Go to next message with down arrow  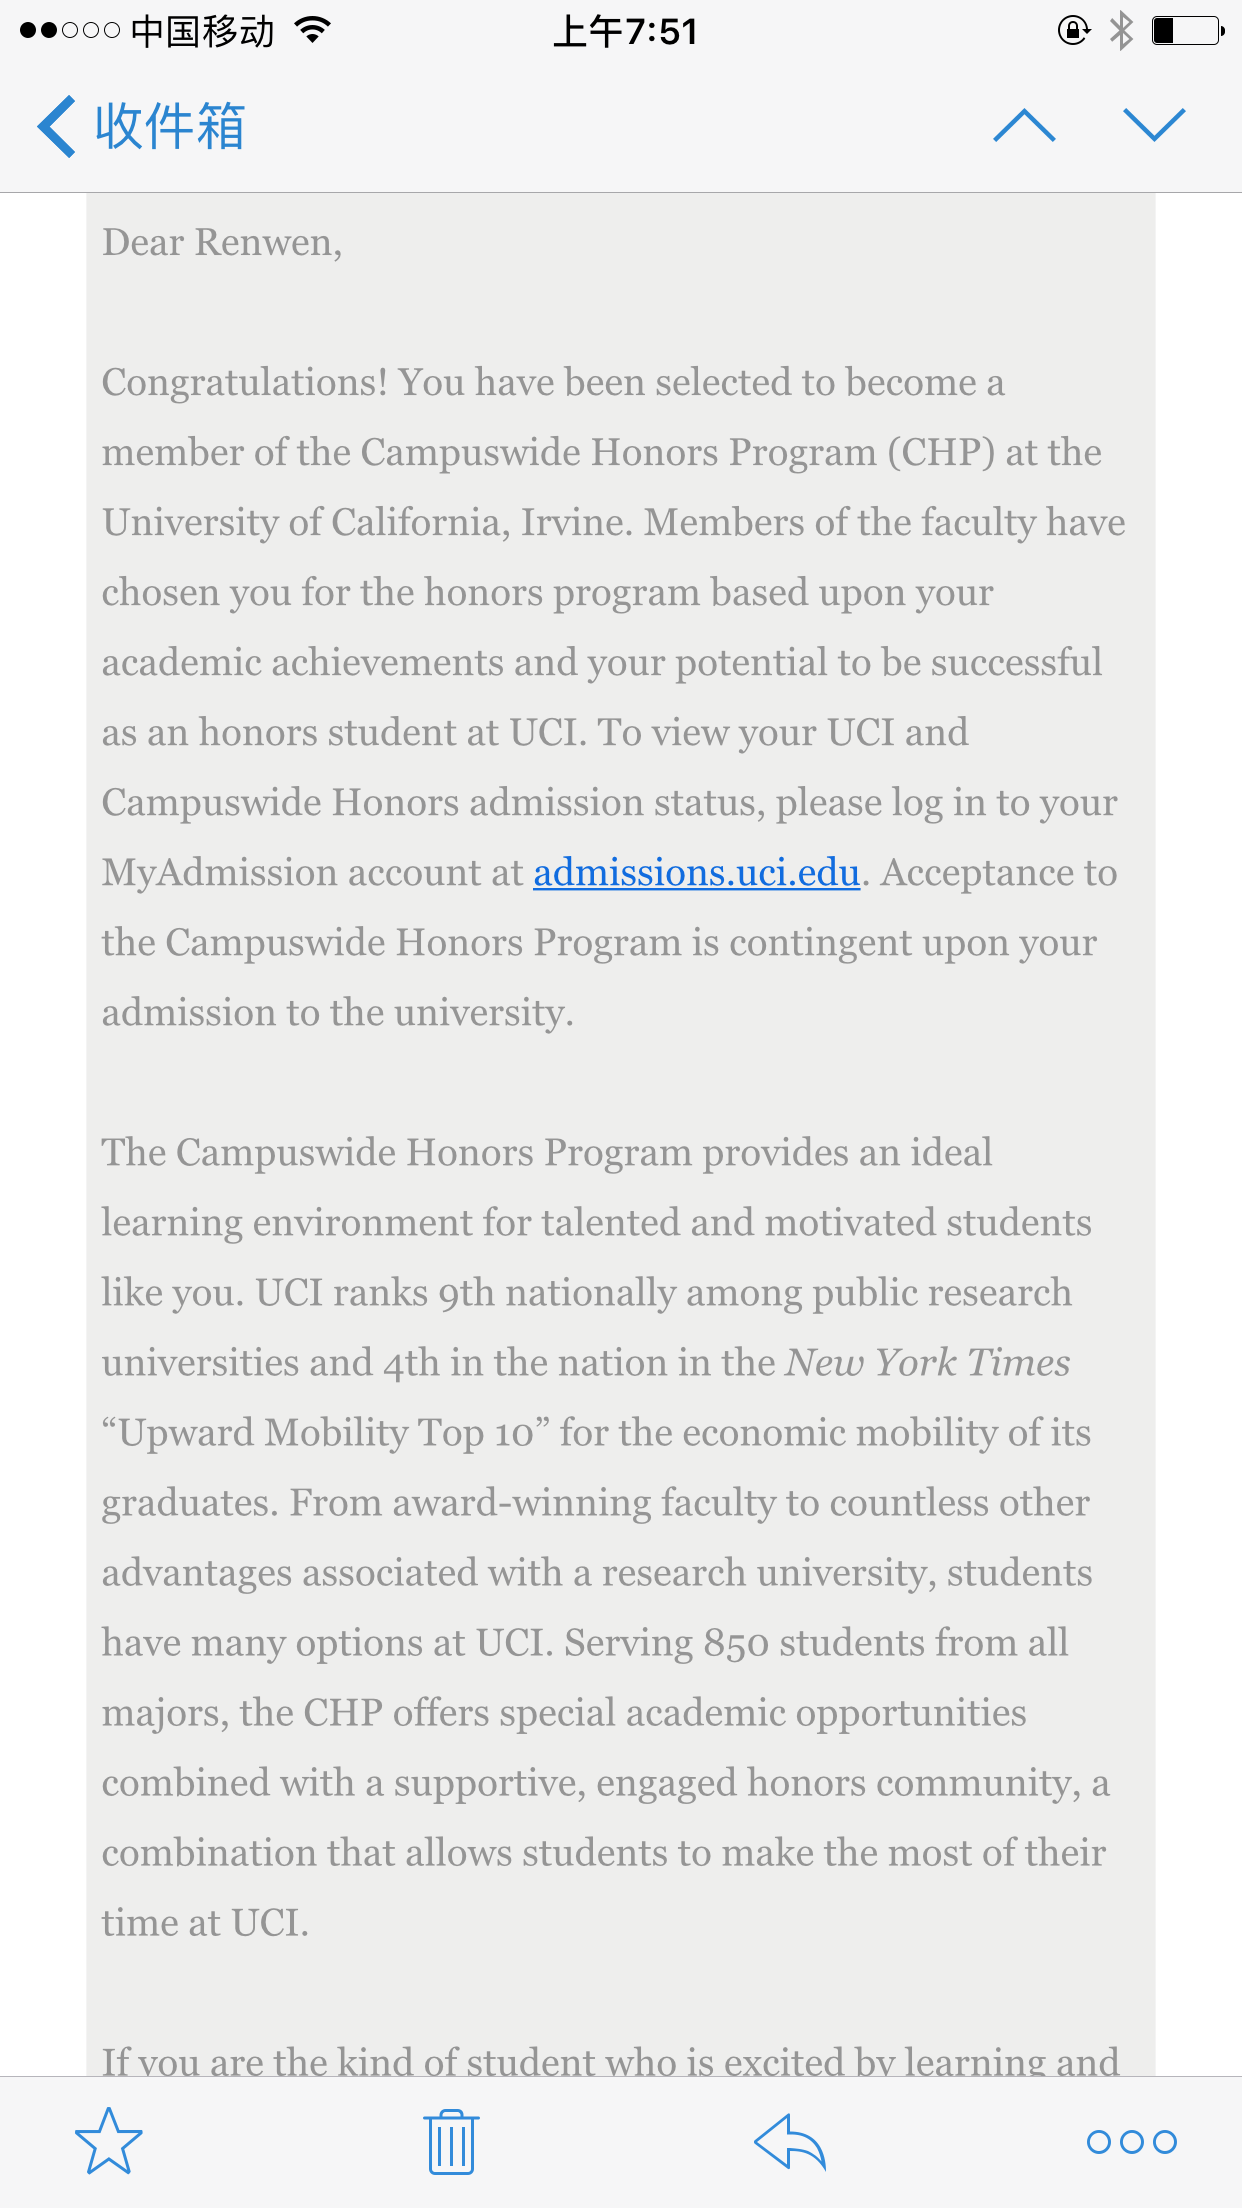[x=1154, y=126]
